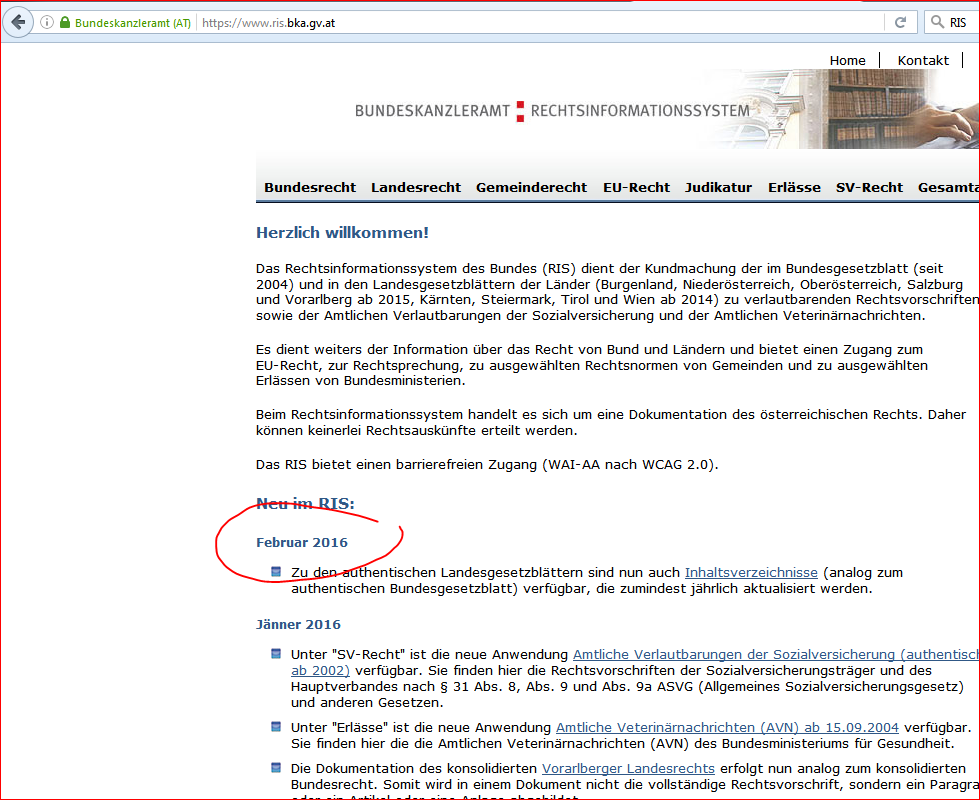
Task: Open the Judikatur menu item
Action: pyautogui.click(x=718, y=187)
